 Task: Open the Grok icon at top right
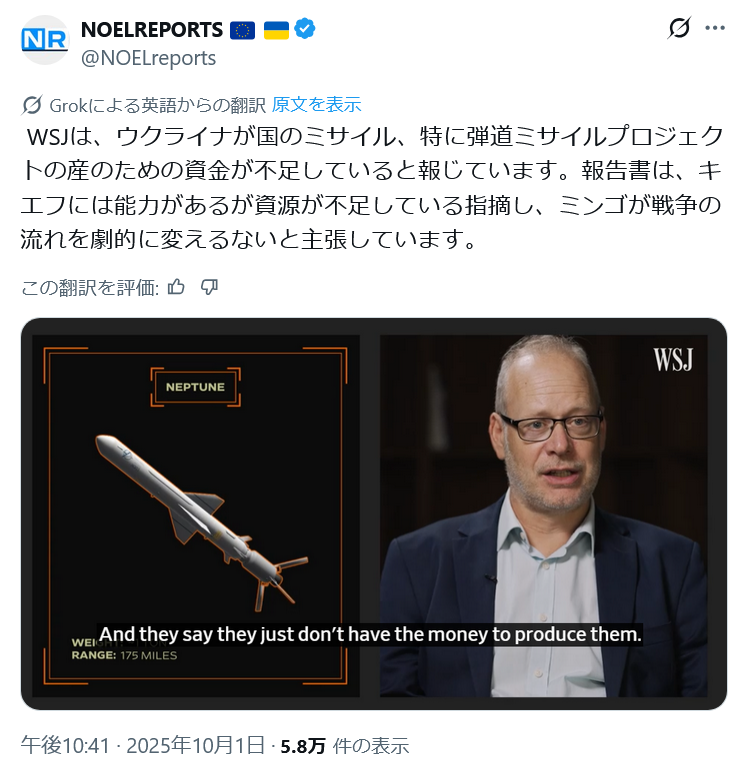pyautogui.click(x=679, y=28)
